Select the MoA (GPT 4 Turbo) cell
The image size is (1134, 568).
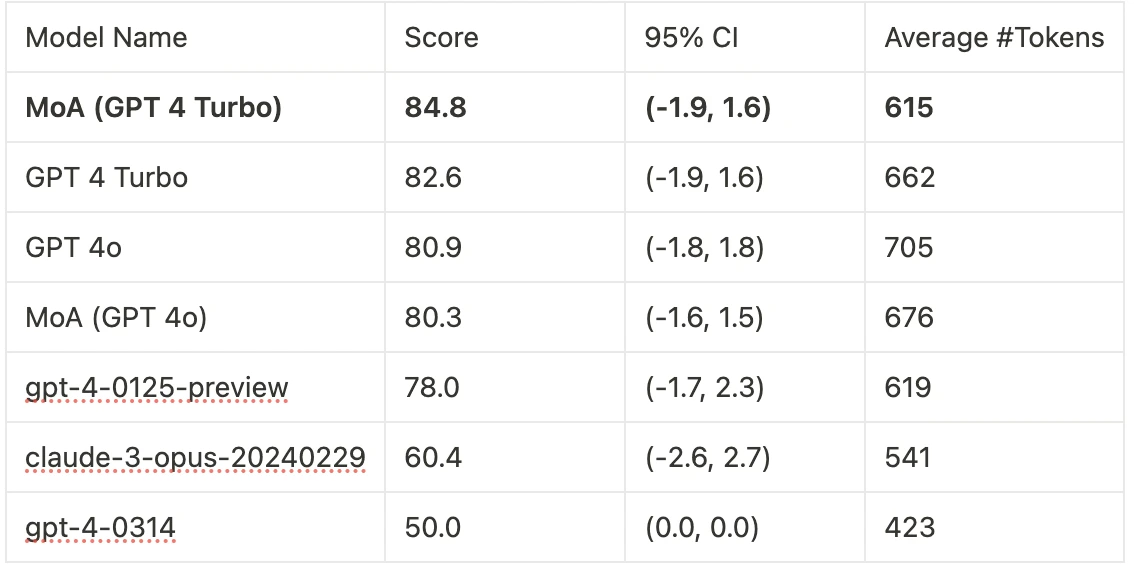click(154, 108)
